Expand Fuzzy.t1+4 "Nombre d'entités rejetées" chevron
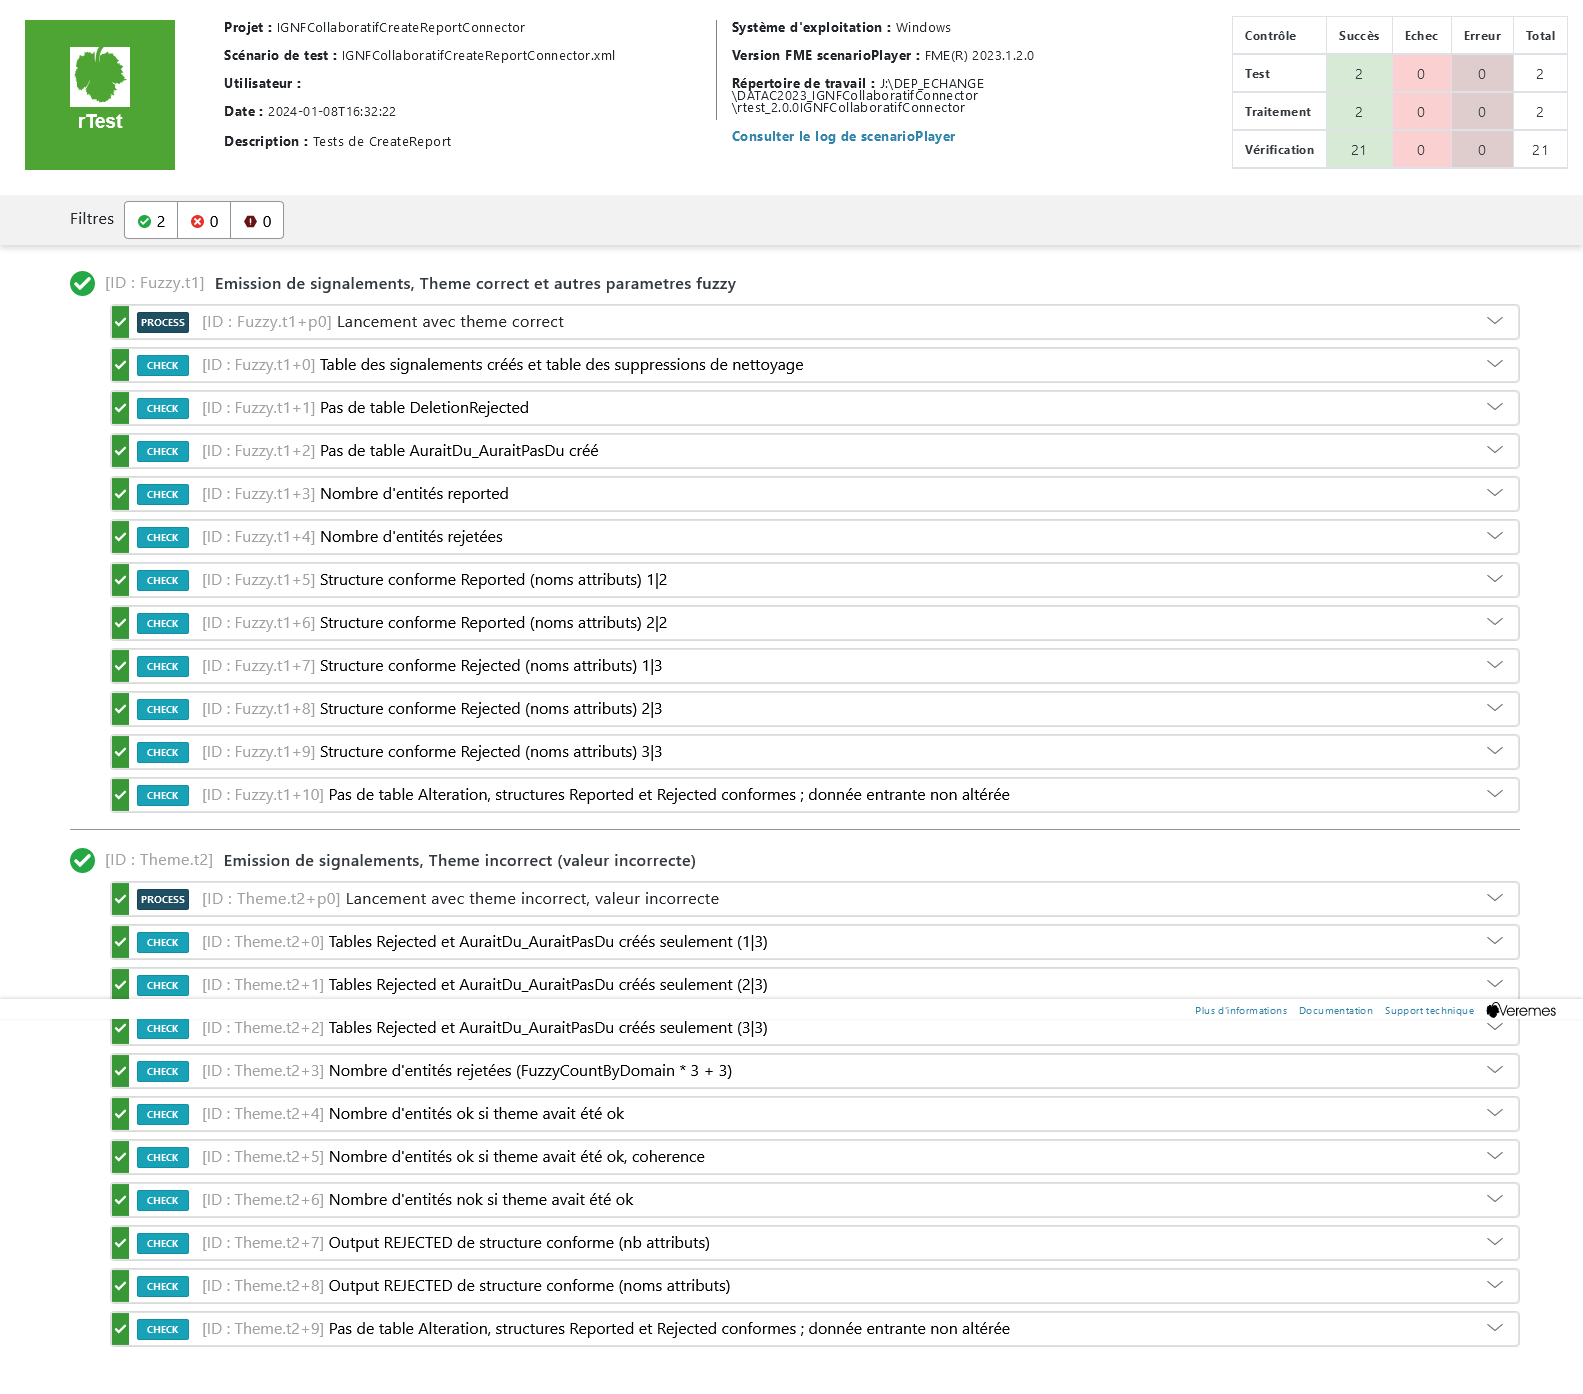Viewport: 1583px width, 1394px height. coord(1495,536)
